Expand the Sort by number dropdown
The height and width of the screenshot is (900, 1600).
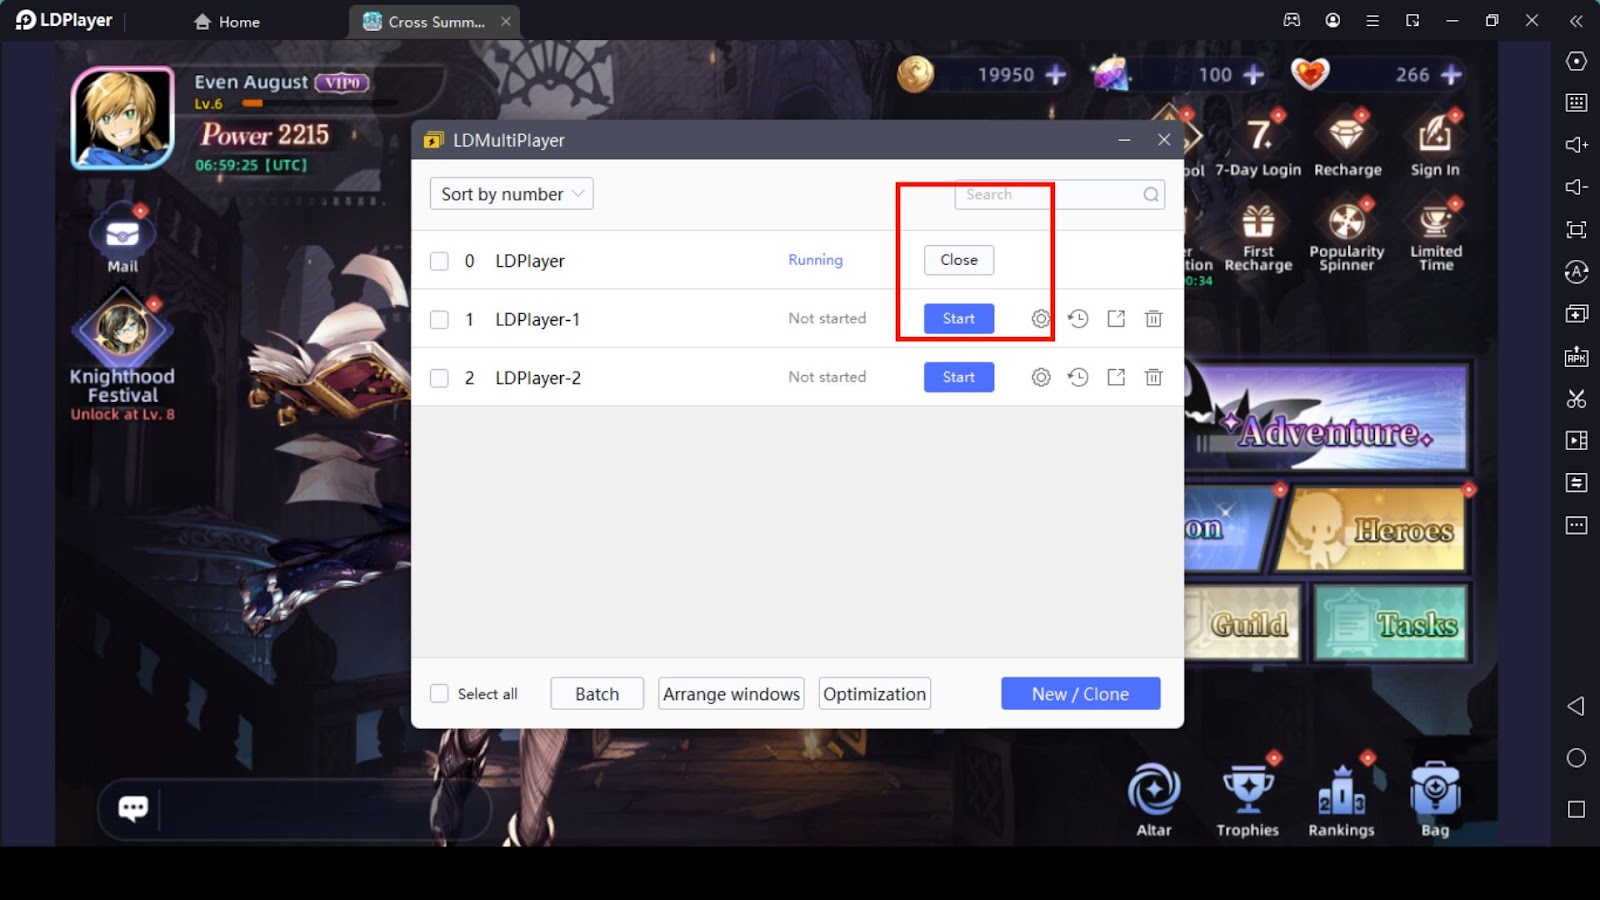(x=511, y=194)
